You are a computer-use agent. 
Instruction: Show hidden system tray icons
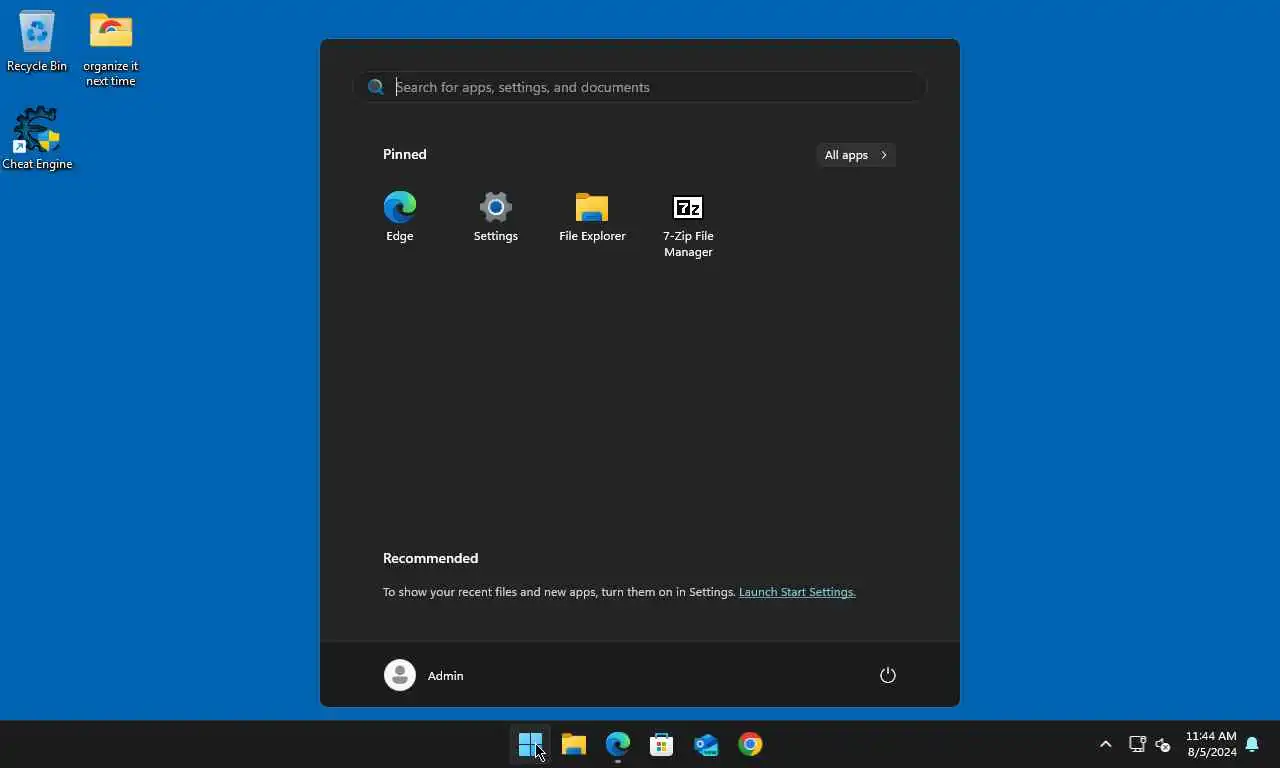1105,744
